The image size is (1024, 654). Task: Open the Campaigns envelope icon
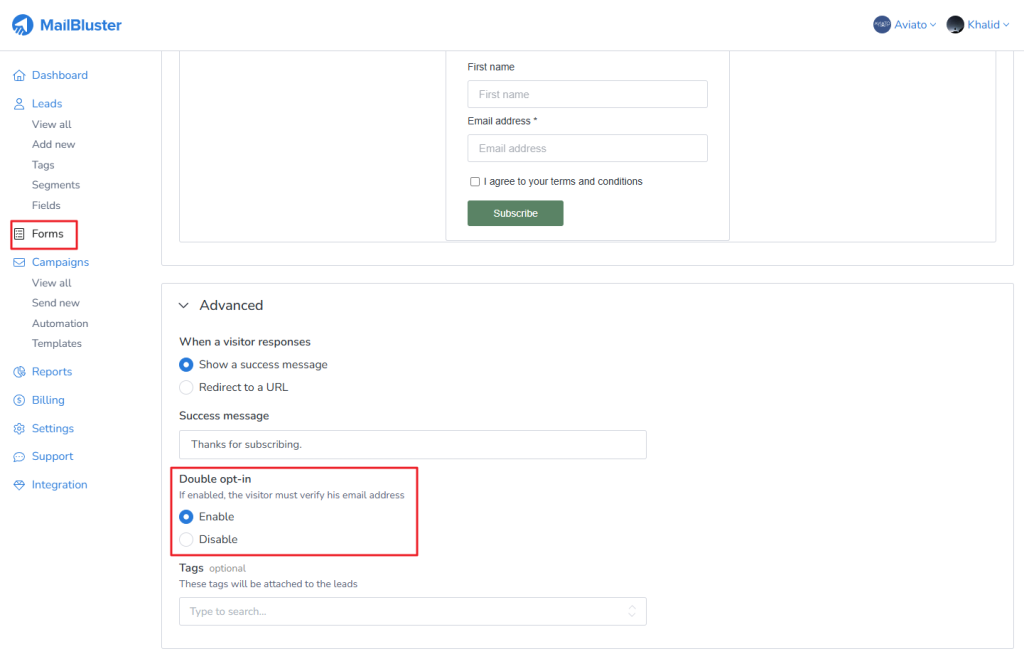click(18, 262)
